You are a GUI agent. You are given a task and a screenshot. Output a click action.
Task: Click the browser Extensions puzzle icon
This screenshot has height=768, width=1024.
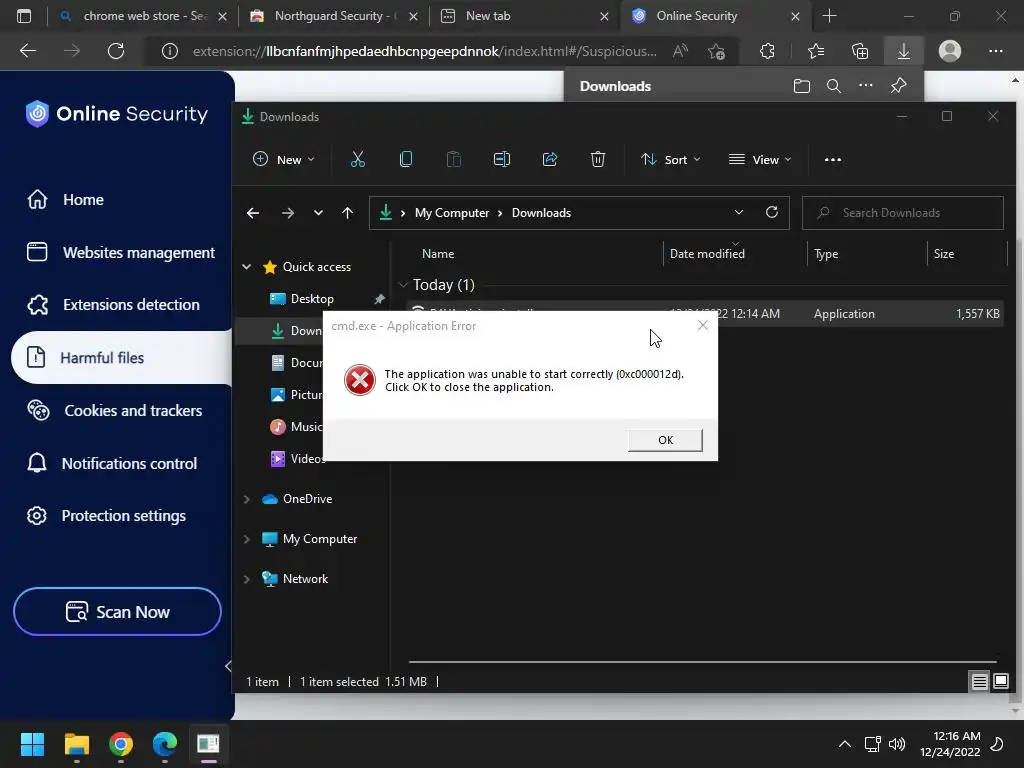767,51
